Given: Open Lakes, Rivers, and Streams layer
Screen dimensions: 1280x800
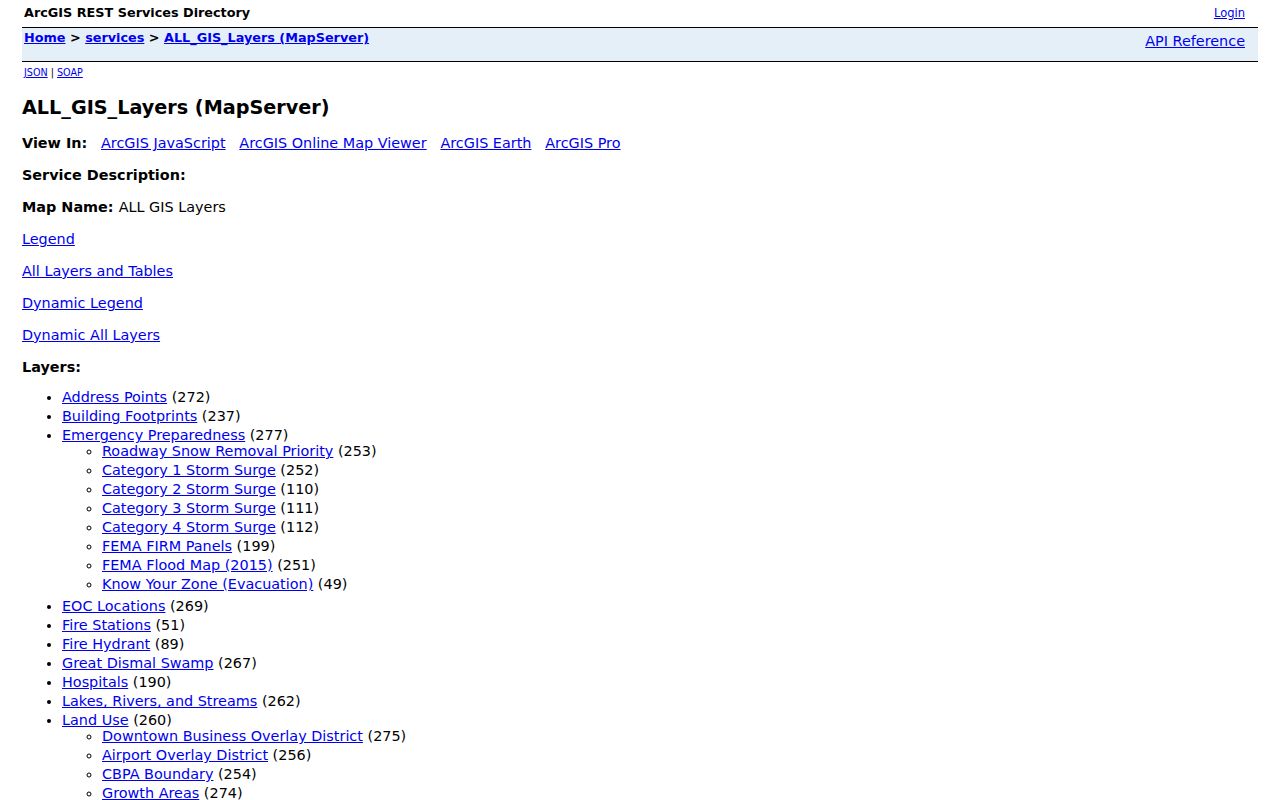Looking at the screenshot, I should [x=159, y=701].
